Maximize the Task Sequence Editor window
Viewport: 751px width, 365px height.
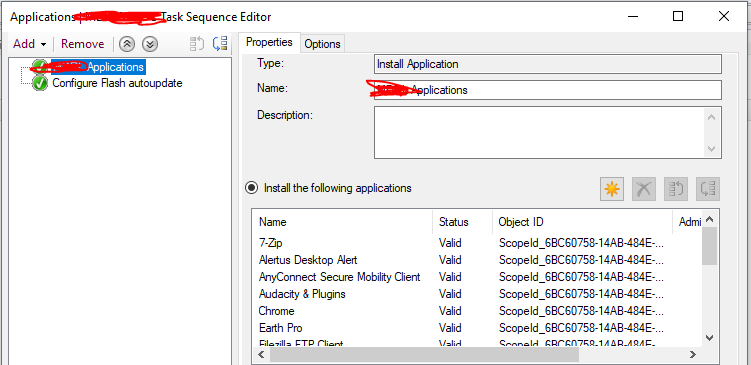pyautogui.click(x=678, y=16)
